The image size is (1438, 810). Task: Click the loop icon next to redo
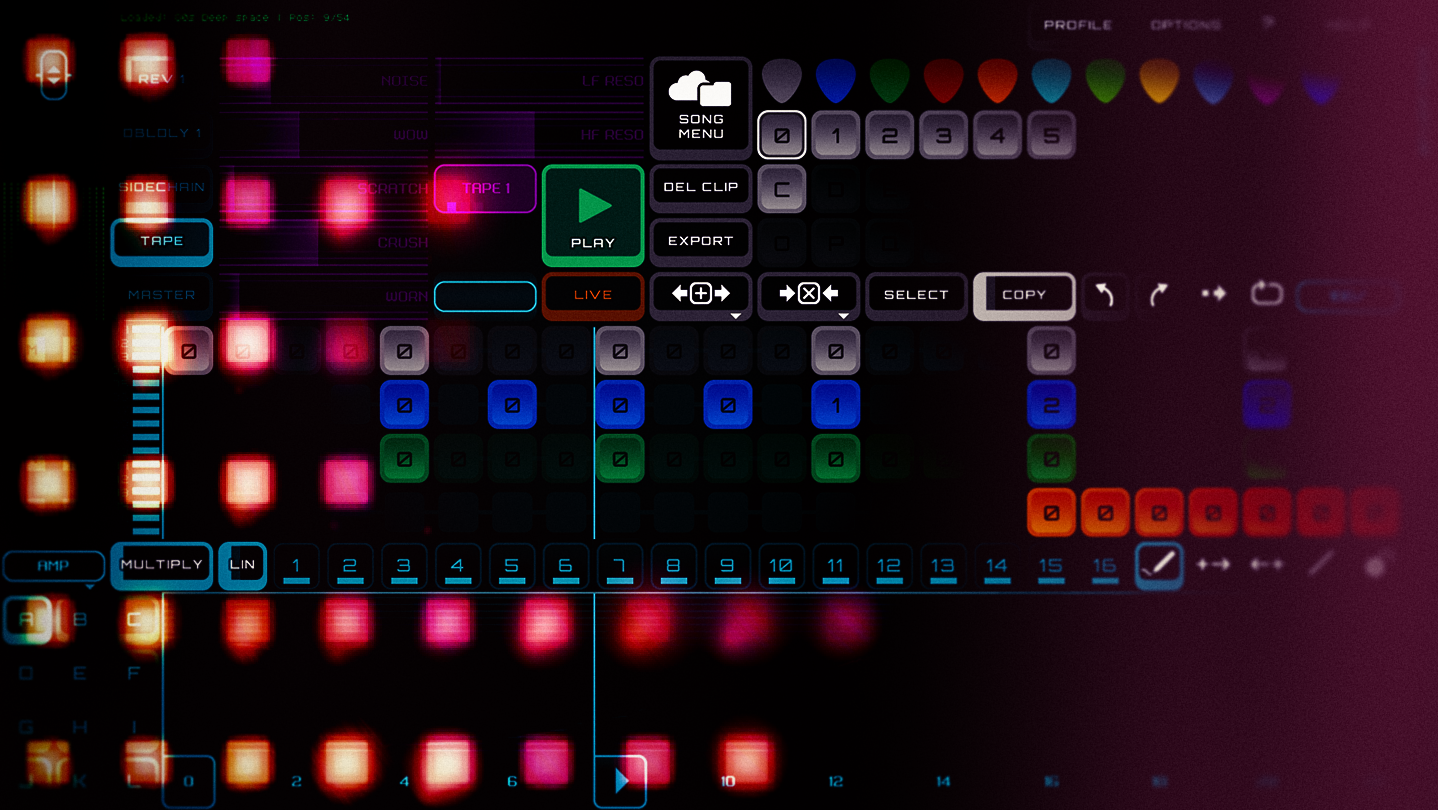click(x=1266, y=295)
